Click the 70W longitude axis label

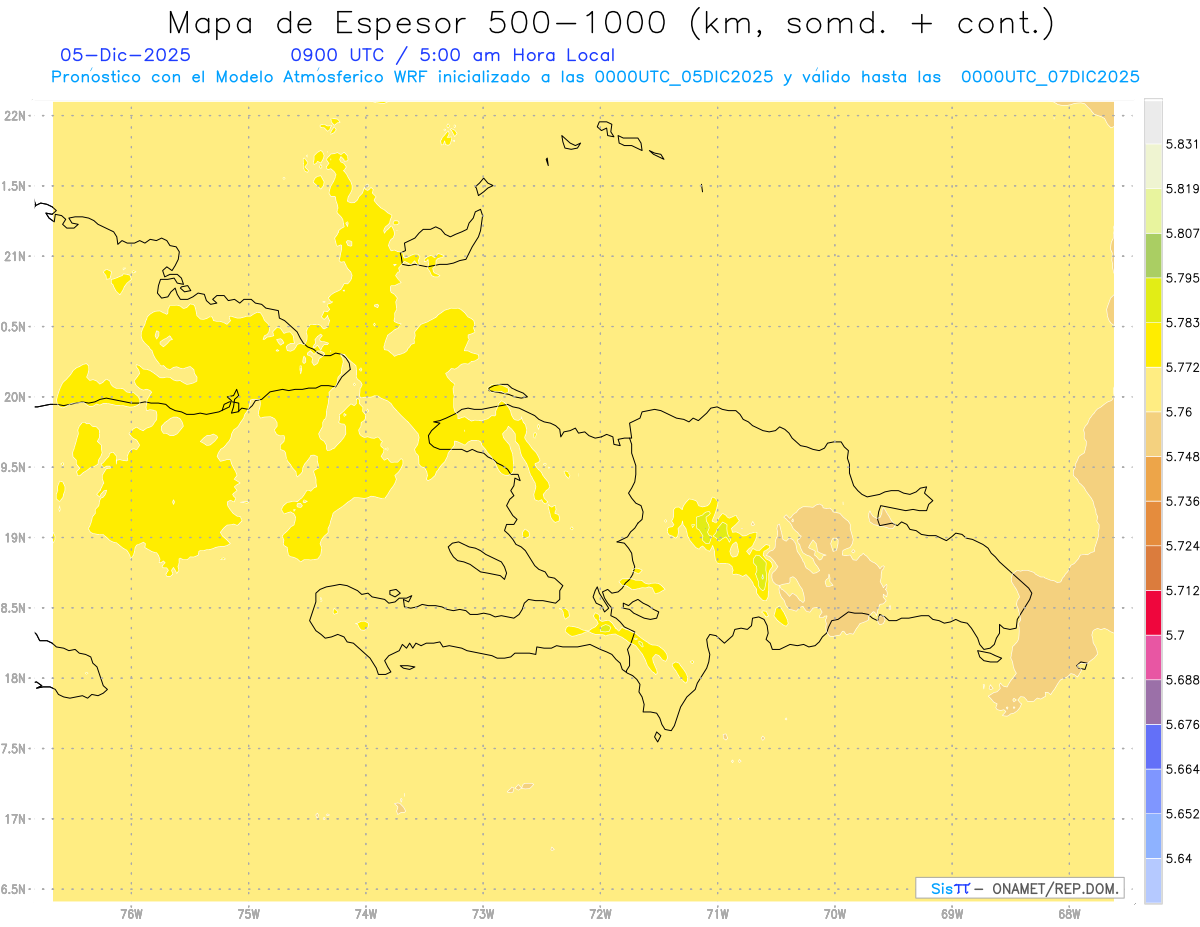click(x=835, y=914)
